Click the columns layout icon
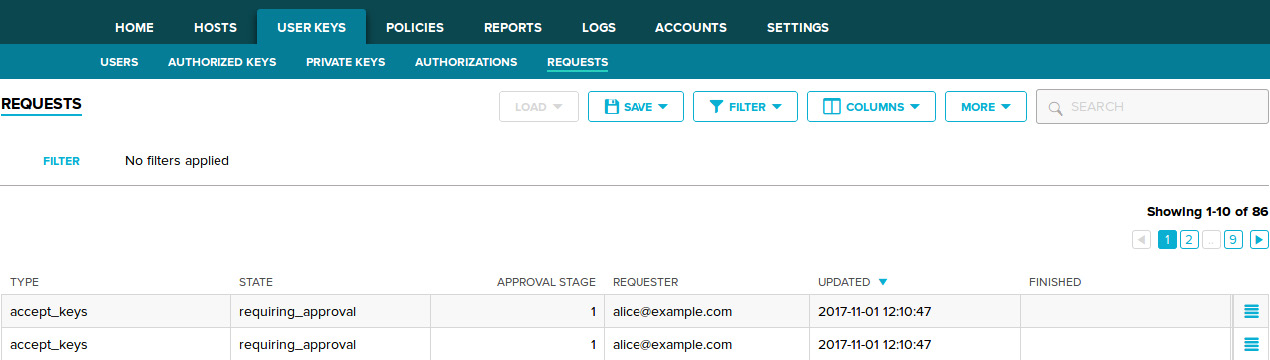1270x360 pixels. 831,107
